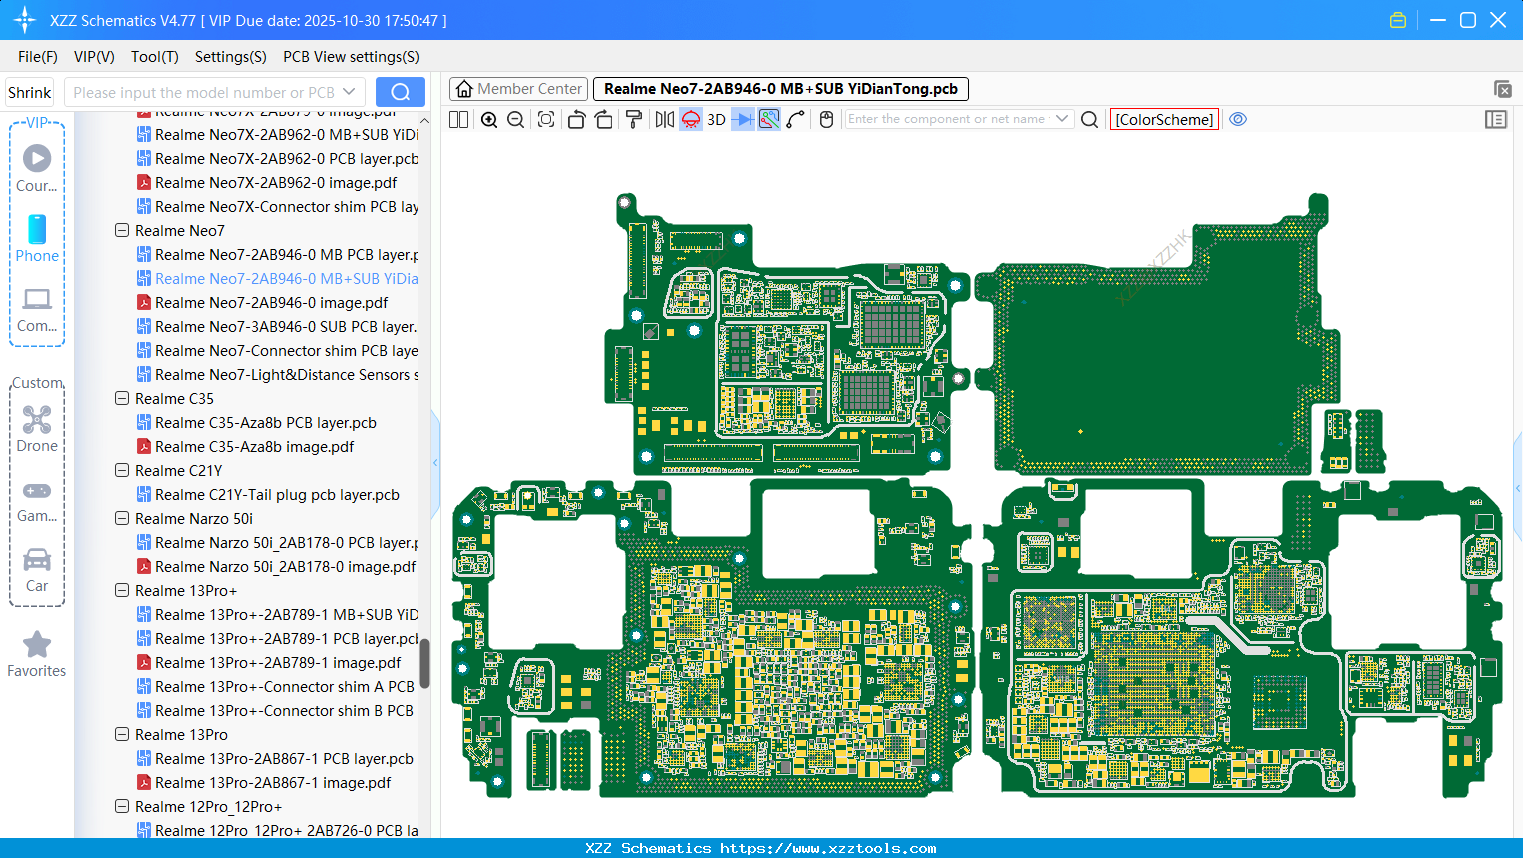Open the mouse settings icon
The image size is (1523, 858).
pos(826,119)
